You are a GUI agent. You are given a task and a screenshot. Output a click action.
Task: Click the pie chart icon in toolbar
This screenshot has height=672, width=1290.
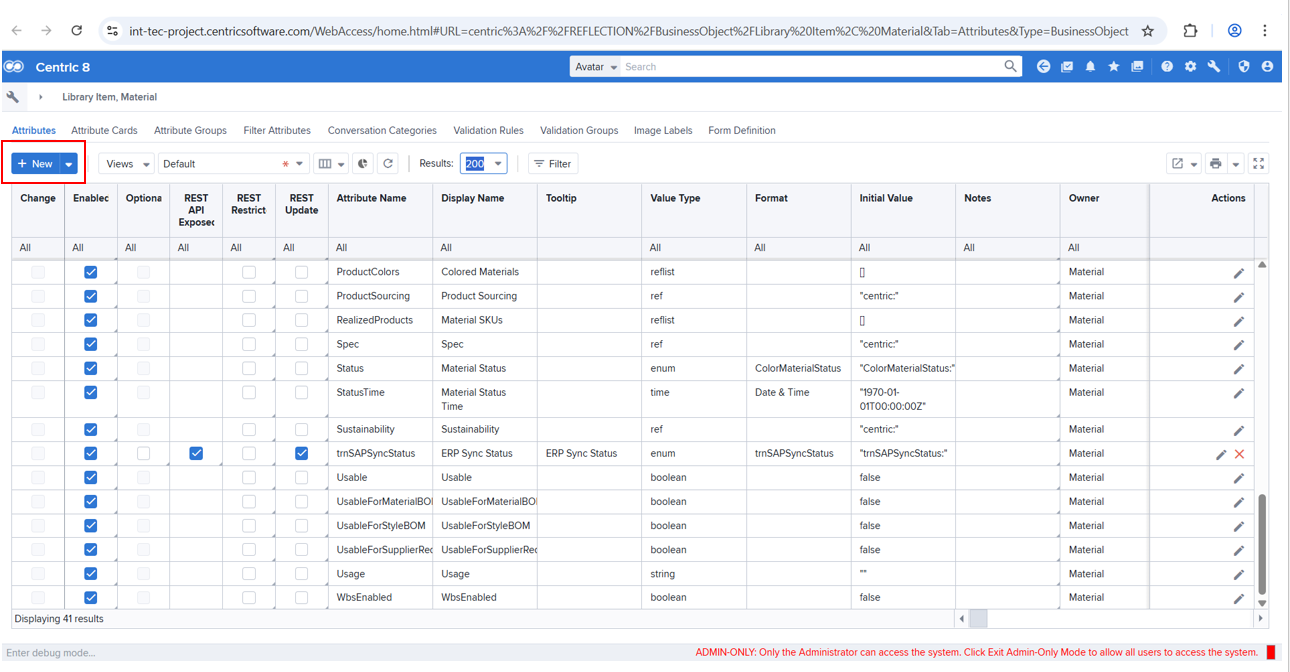(x=363, y=164)
